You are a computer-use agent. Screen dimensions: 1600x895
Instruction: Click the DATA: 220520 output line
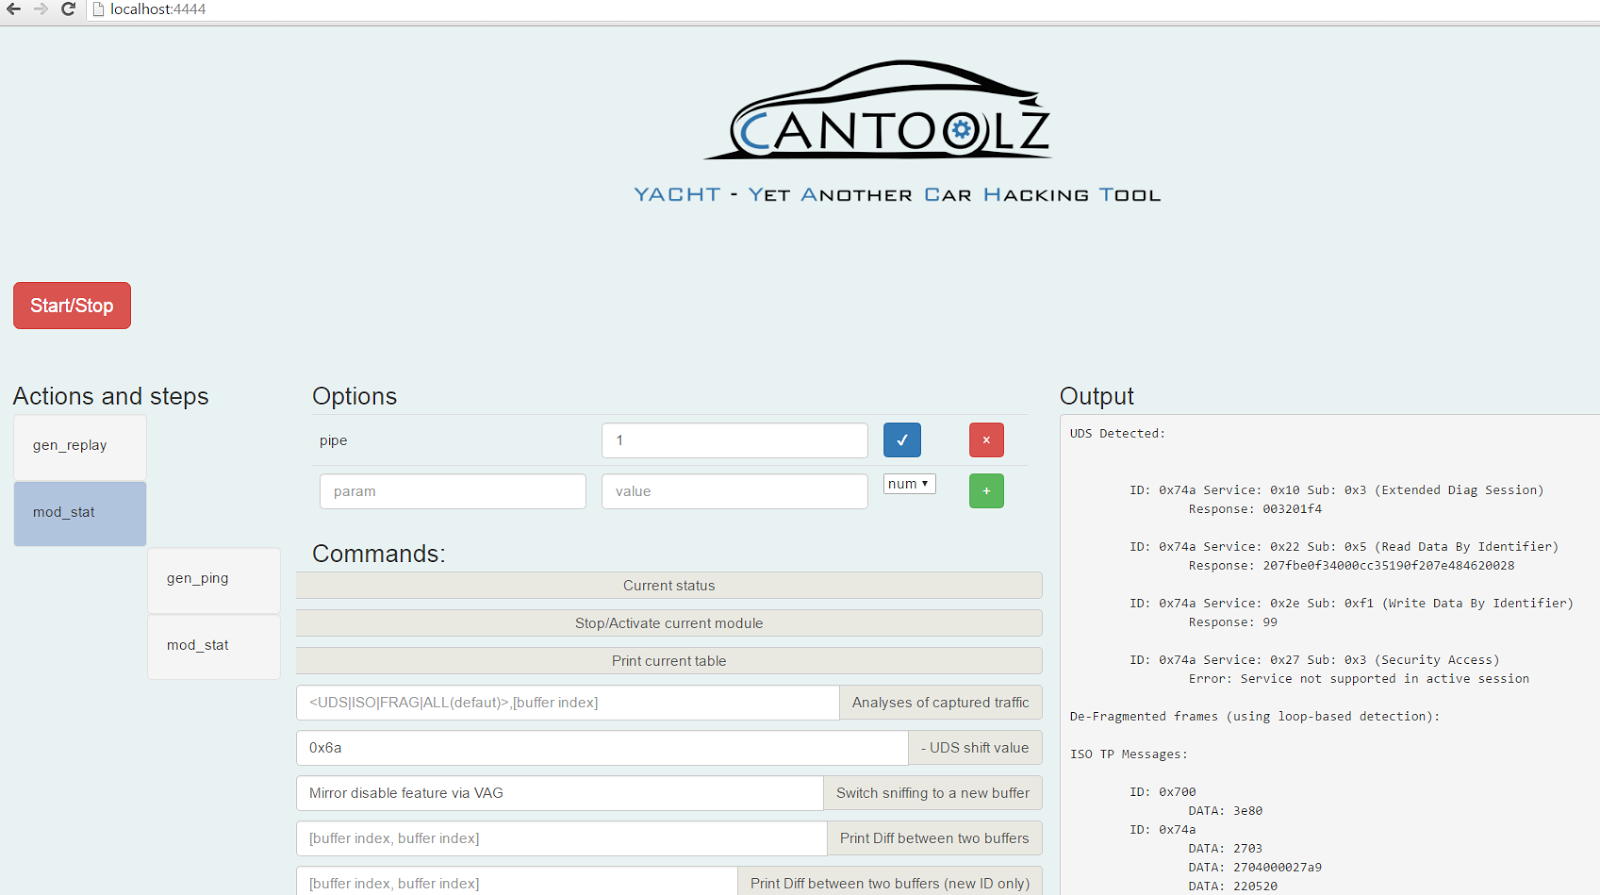[x=1233, y=887]
